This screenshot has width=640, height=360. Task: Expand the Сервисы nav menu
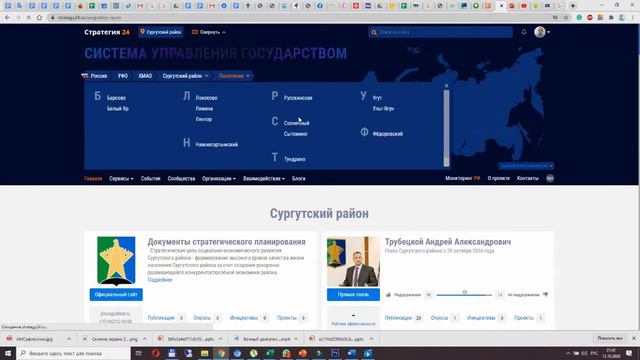coord(121,178)
